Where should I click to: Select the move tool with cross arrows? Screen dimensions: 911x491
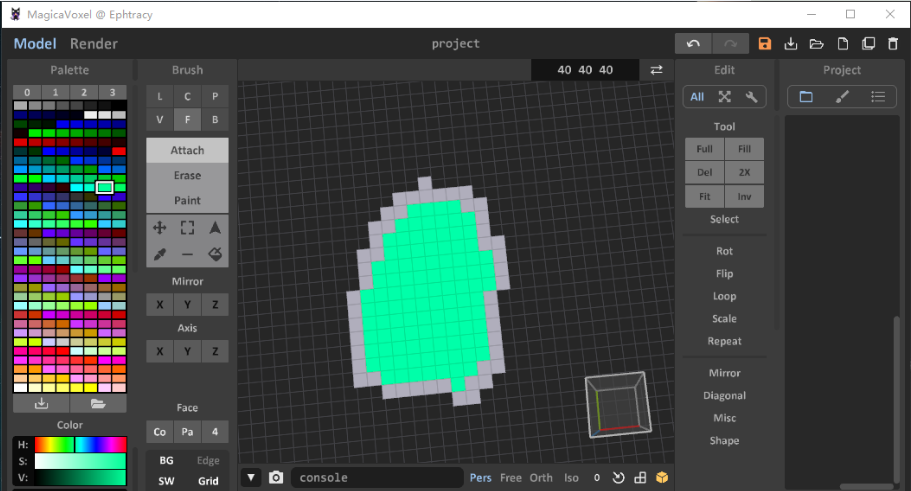(159, 228)
